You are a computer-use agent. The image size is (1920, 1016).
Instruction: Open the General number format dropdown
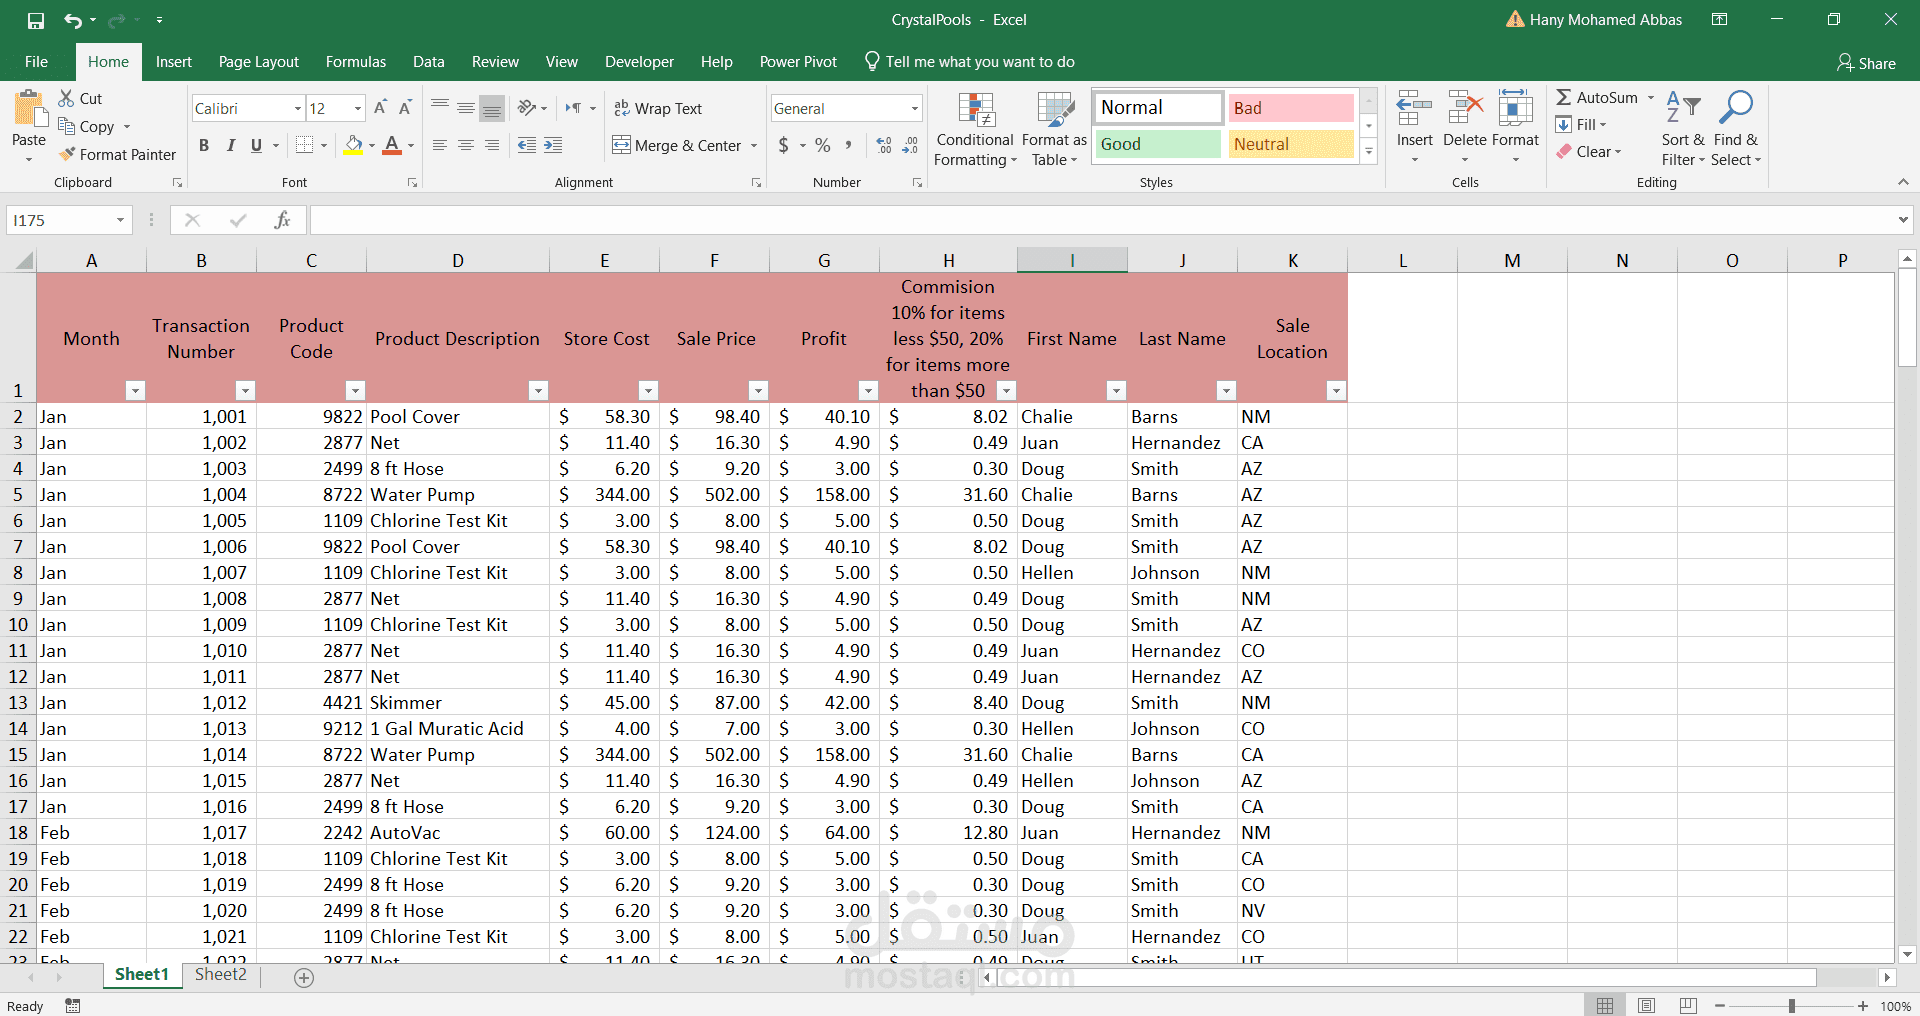click(x=914, y=108)
